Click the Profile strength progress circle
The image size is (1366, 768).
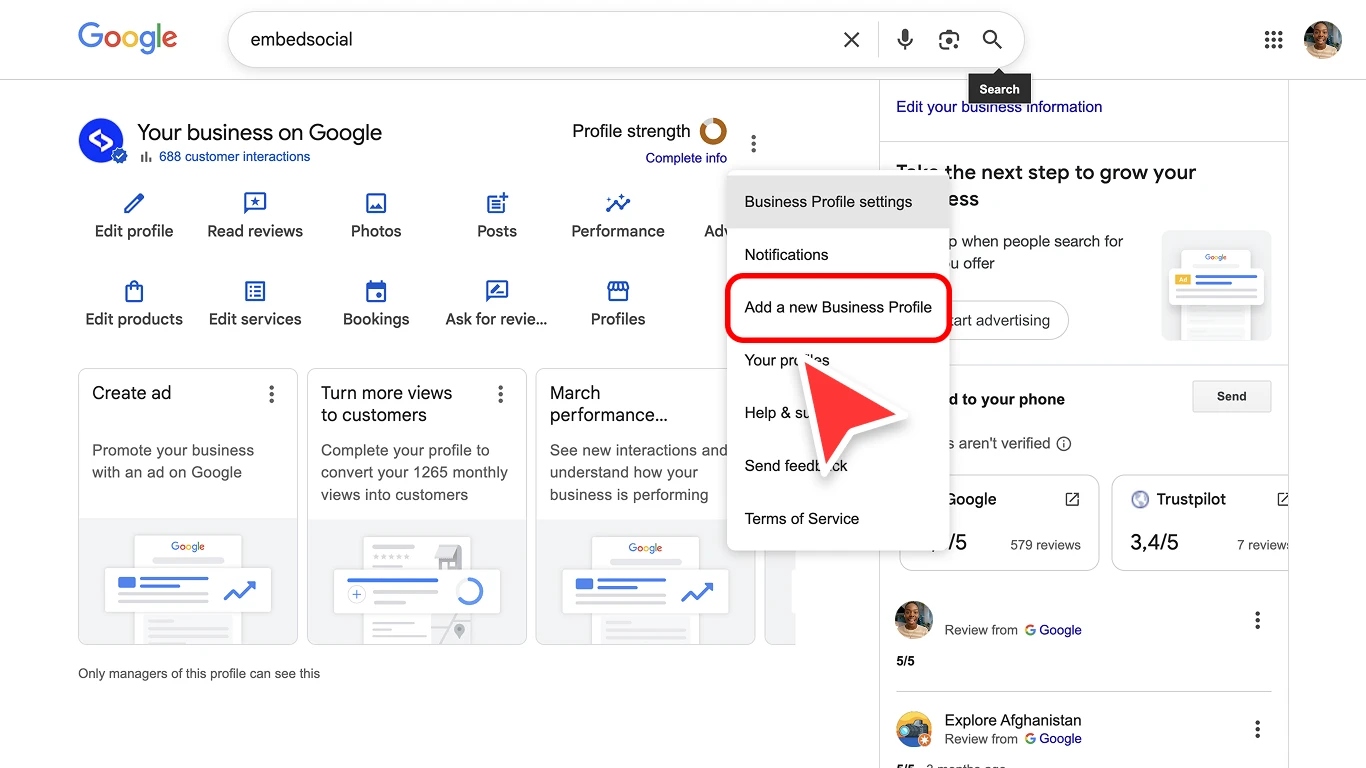click(713, 131)
